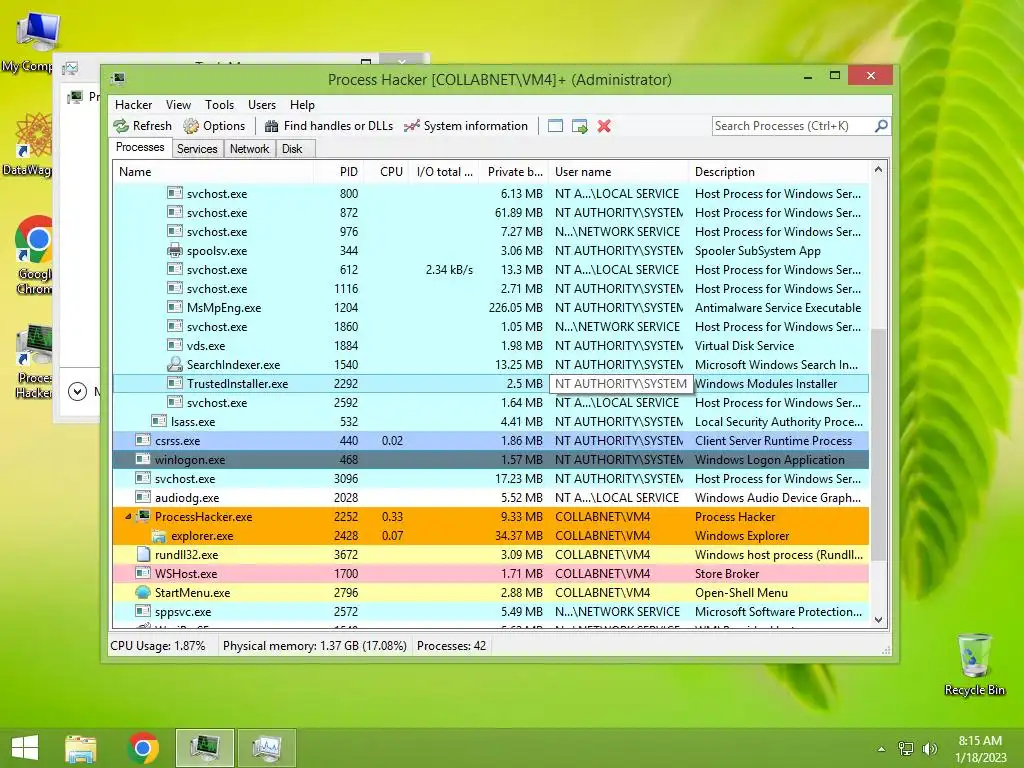The image size is (1024, 768).
Task: Sort by the I/O total column header
Action: [444, 172]
